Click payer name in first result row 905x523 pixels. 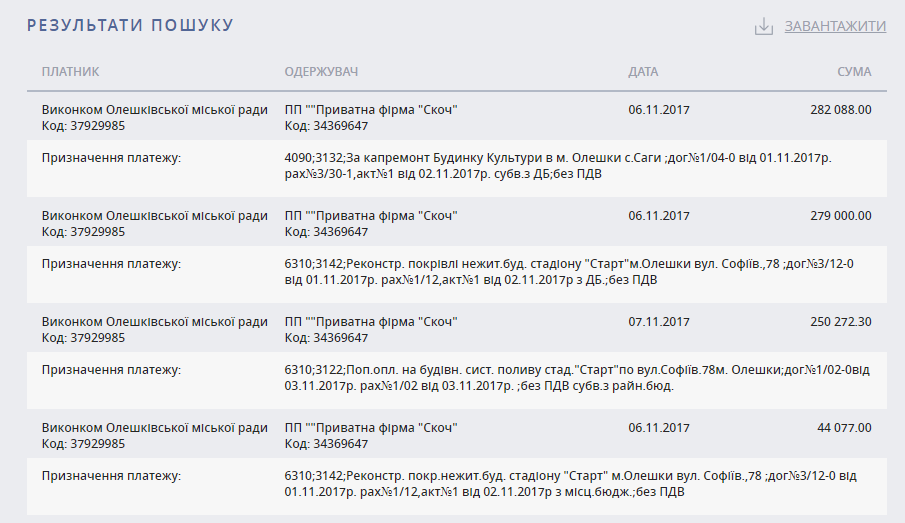pyautogui.click(x=155, y=110)
